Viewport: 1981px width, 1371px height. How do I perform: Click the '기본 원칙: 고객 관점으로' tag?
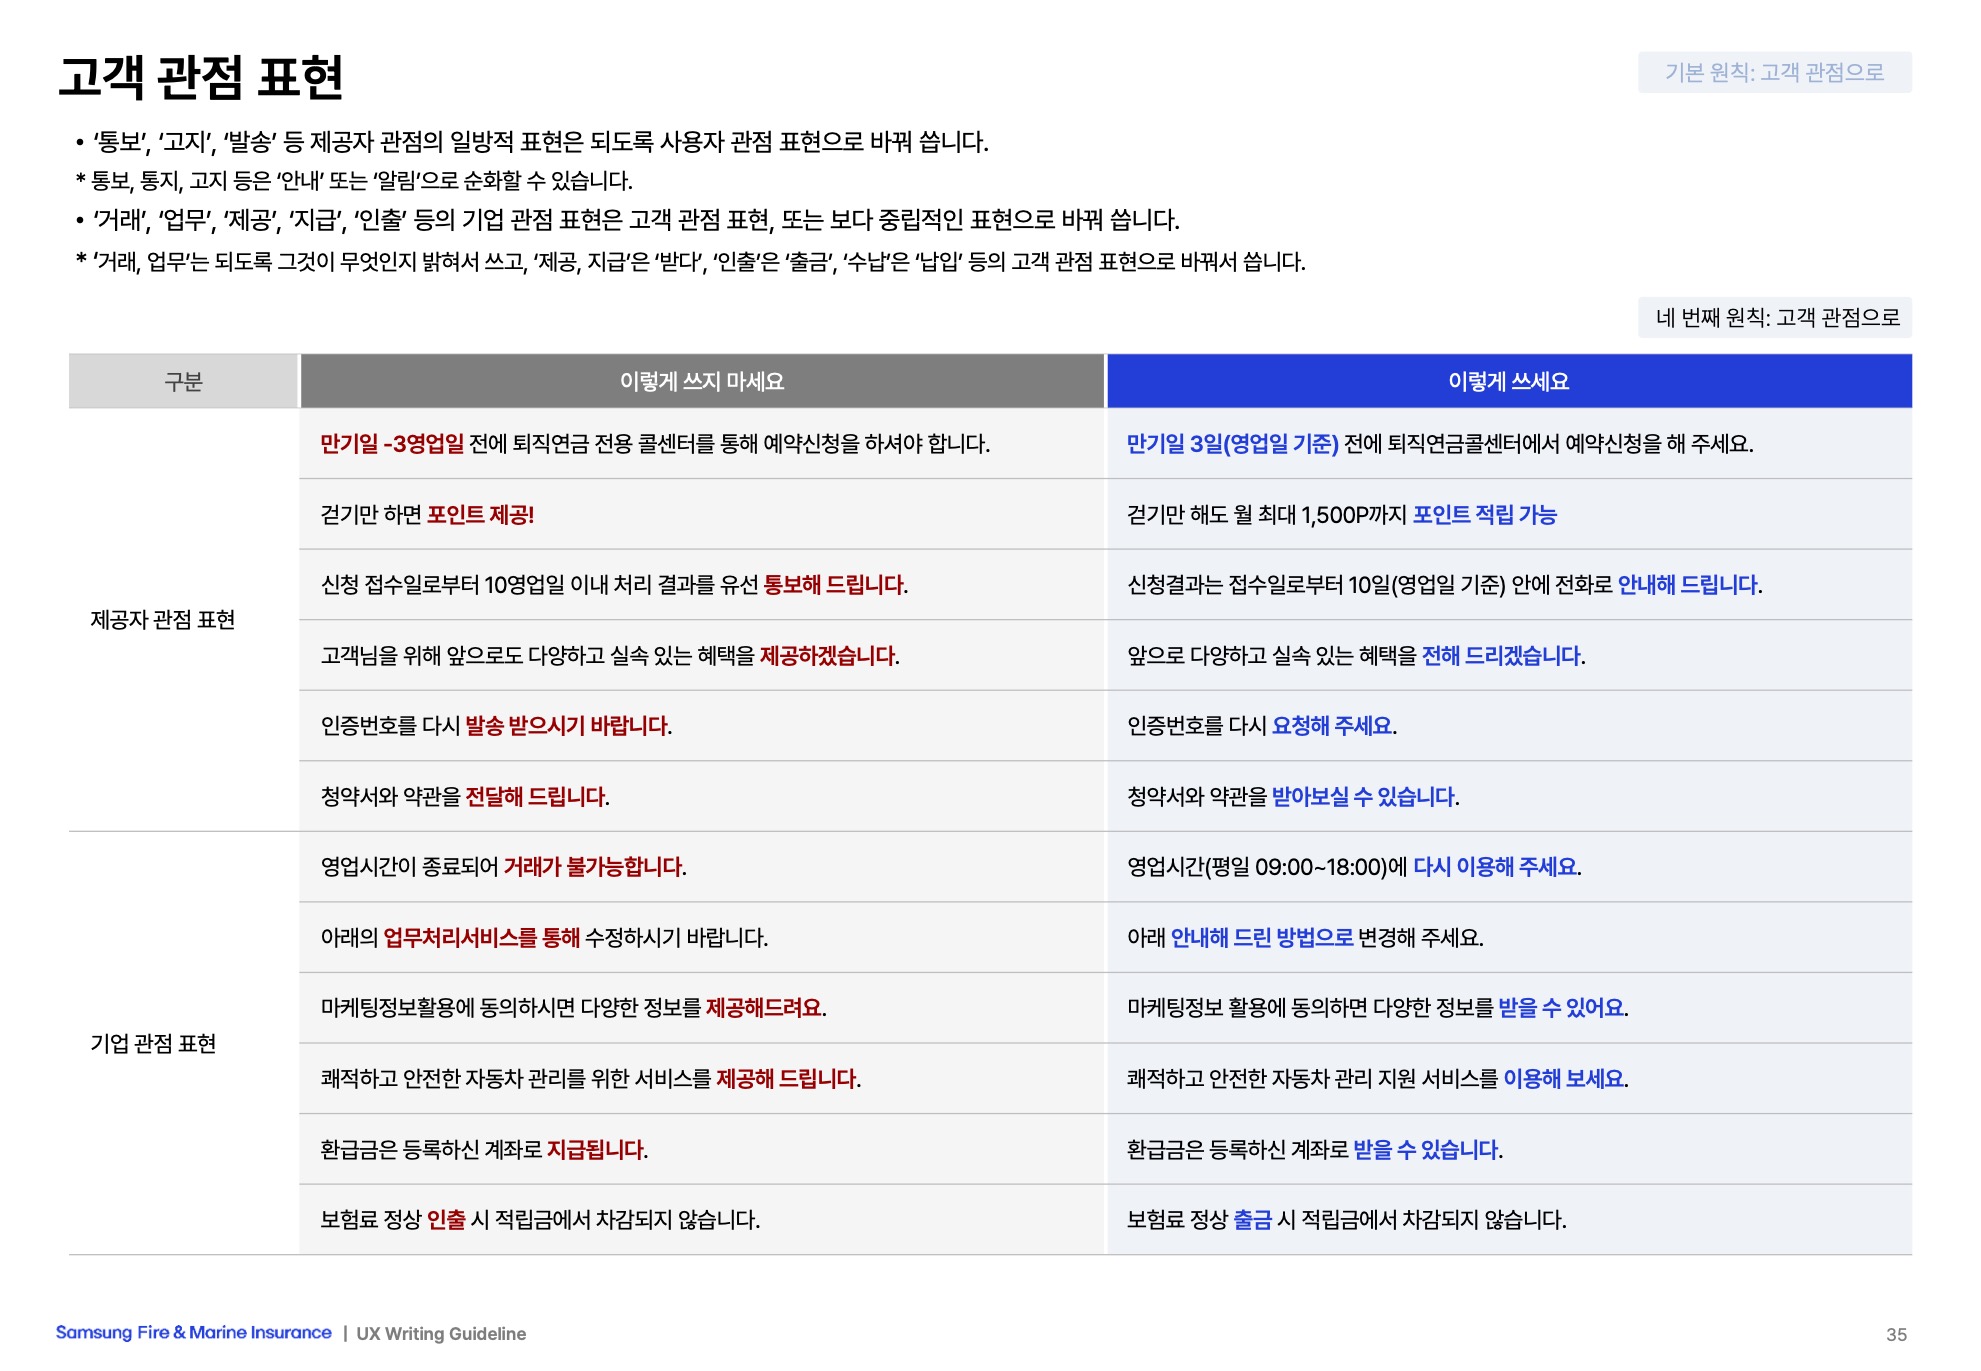(1773, 72)
